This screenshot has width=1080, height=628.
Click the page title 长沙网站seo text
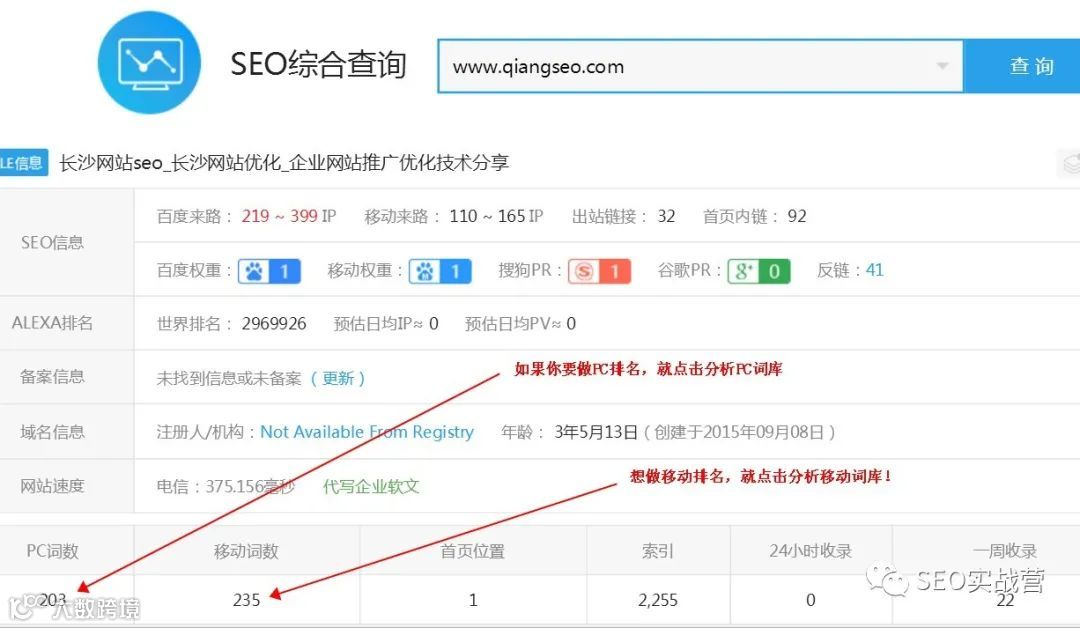(284, 163)
